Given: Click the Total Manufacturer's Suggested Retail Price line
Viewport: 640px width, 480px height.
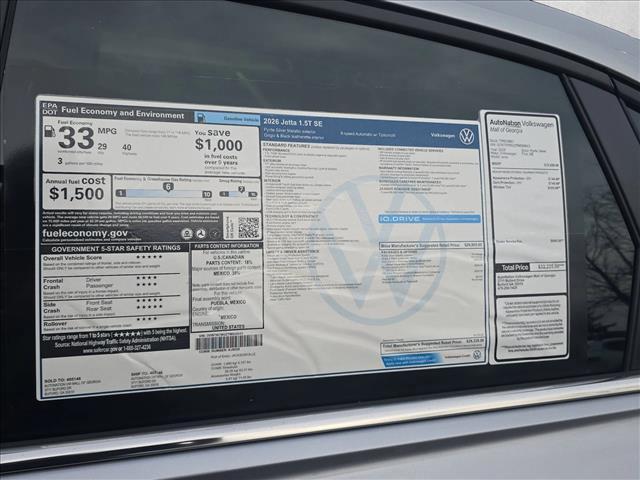Looking at the screenshot, I should [x=433, y=342].
